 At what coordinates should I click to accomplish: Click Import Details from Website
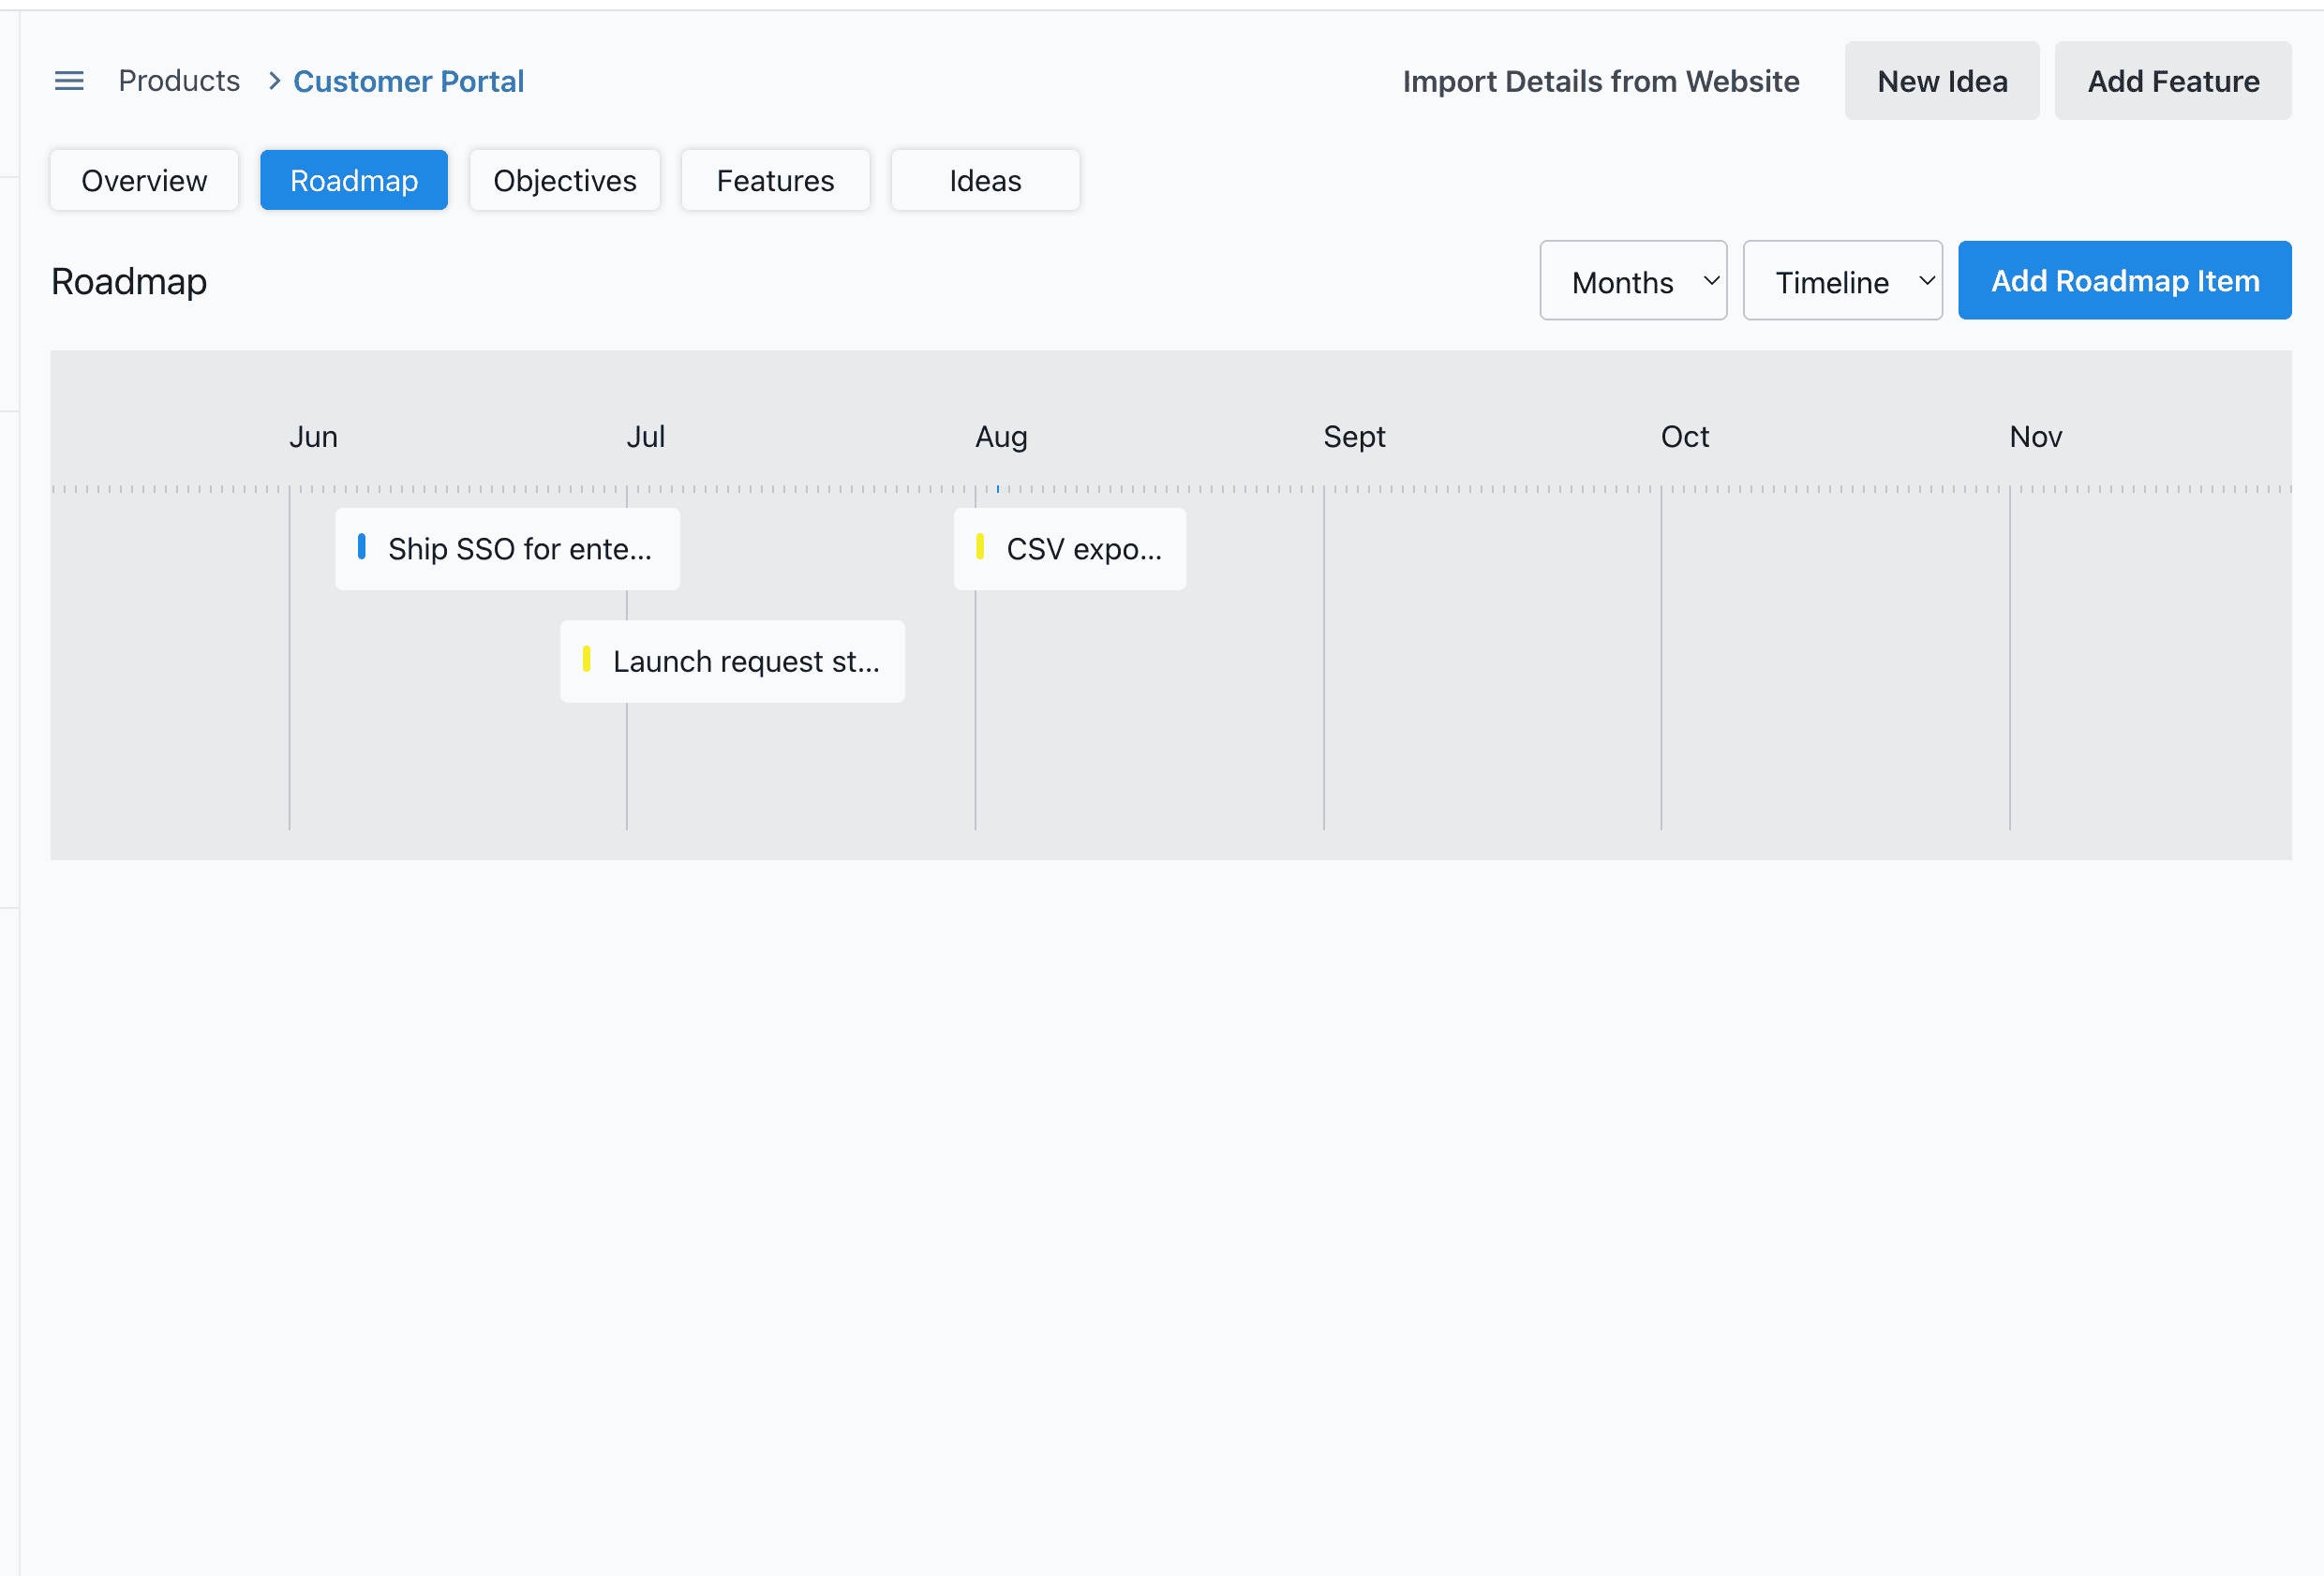[1600, 81]
